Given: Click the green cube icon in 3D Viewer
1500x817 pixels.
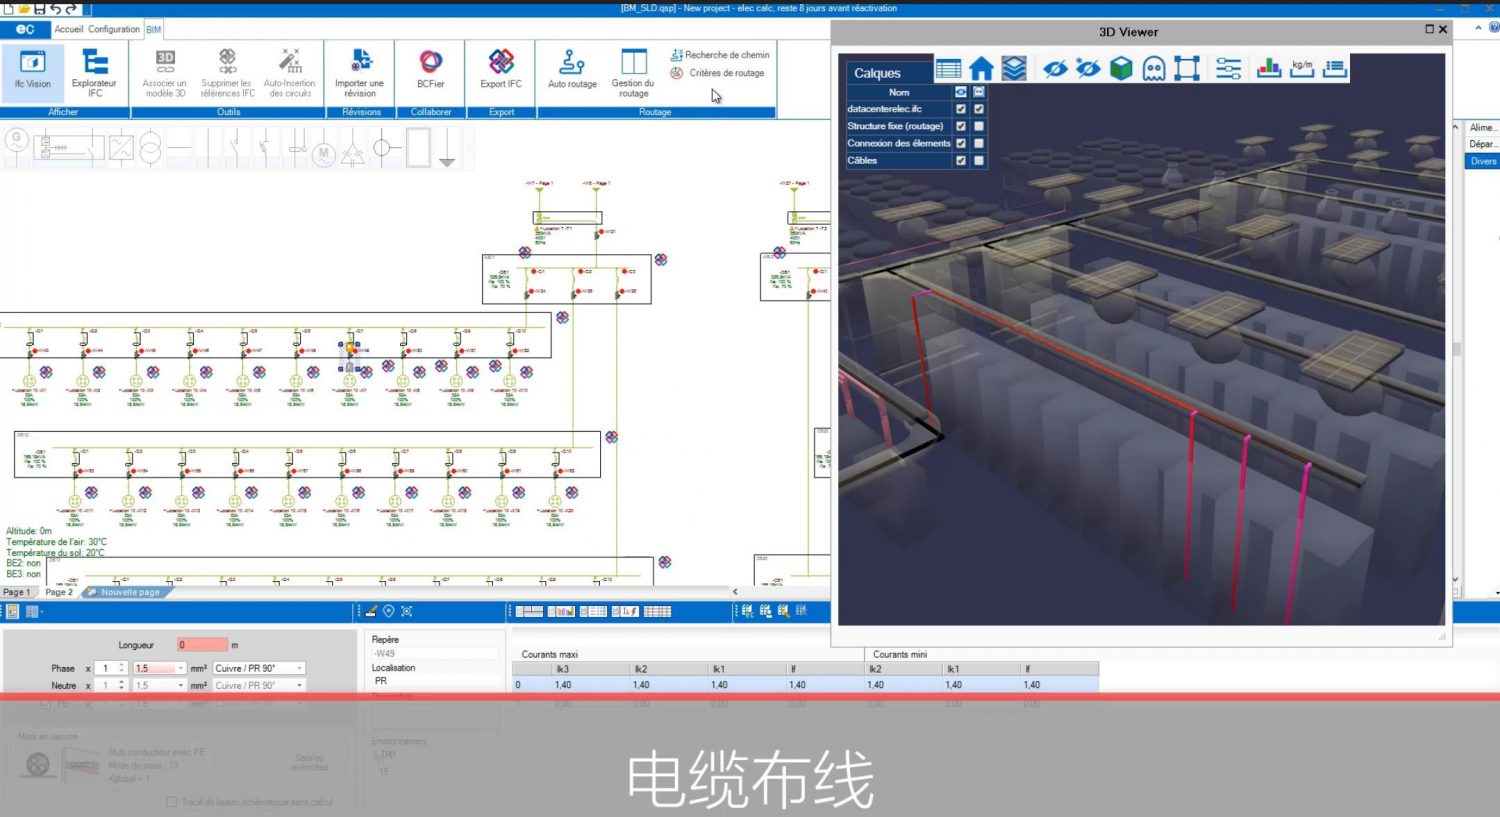Looking at the screenshot, I should [1121, 69].
